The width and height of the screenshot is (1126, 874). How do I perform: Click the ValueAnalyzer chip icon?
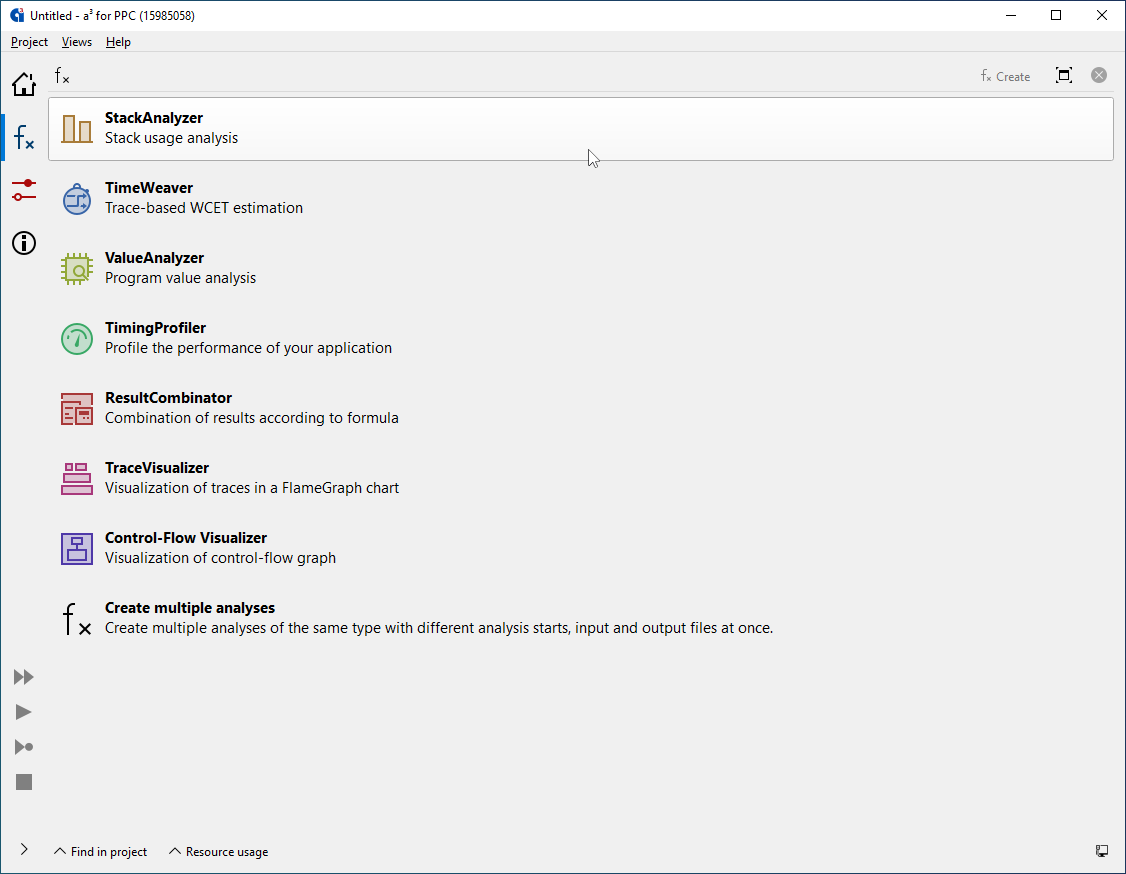77,269
